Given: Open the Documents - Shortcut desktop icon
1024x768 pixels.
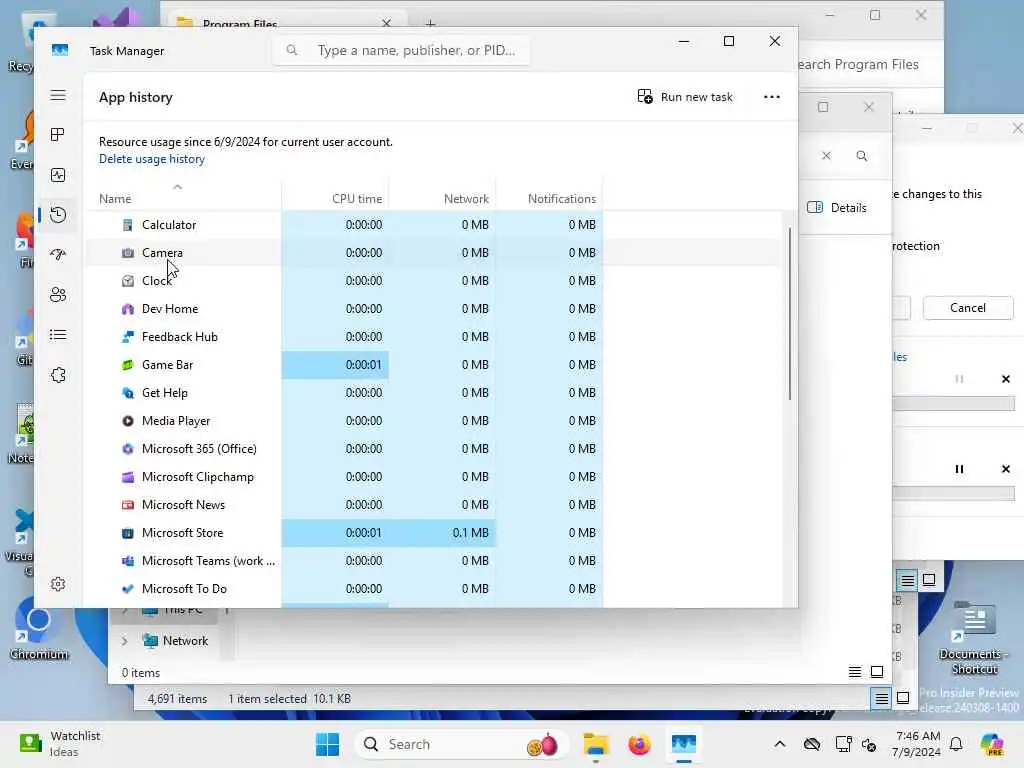Looking at the screenshot, I should (x=973, y=637).
